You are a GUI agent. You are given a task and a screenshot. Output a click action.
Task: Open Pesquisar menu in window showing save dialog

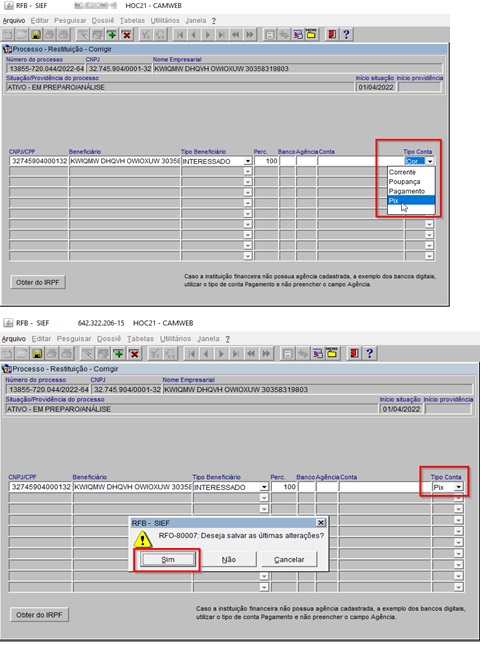click(x=74, y=339)
